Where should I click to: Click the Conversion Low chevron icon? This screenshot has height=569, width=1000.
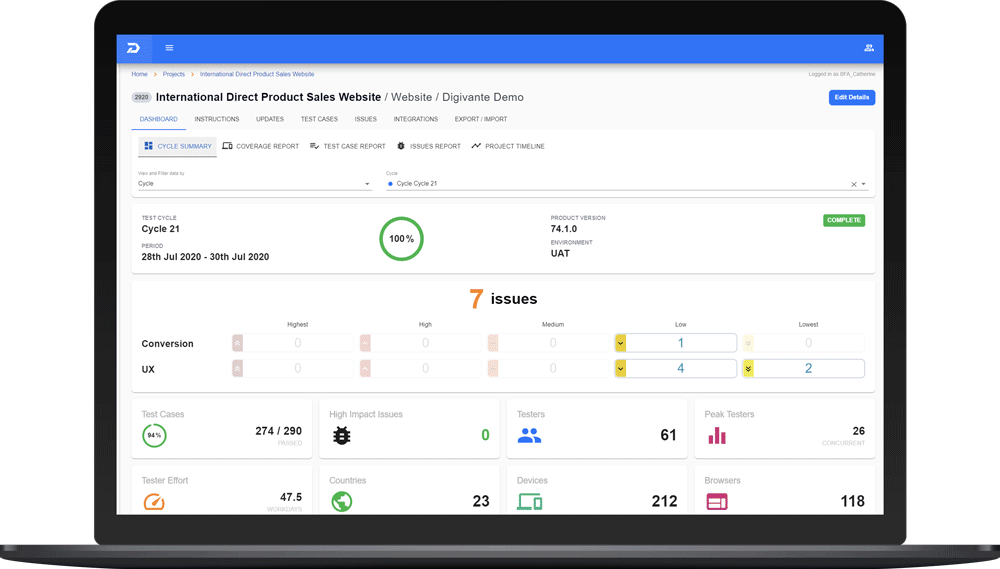620,343
